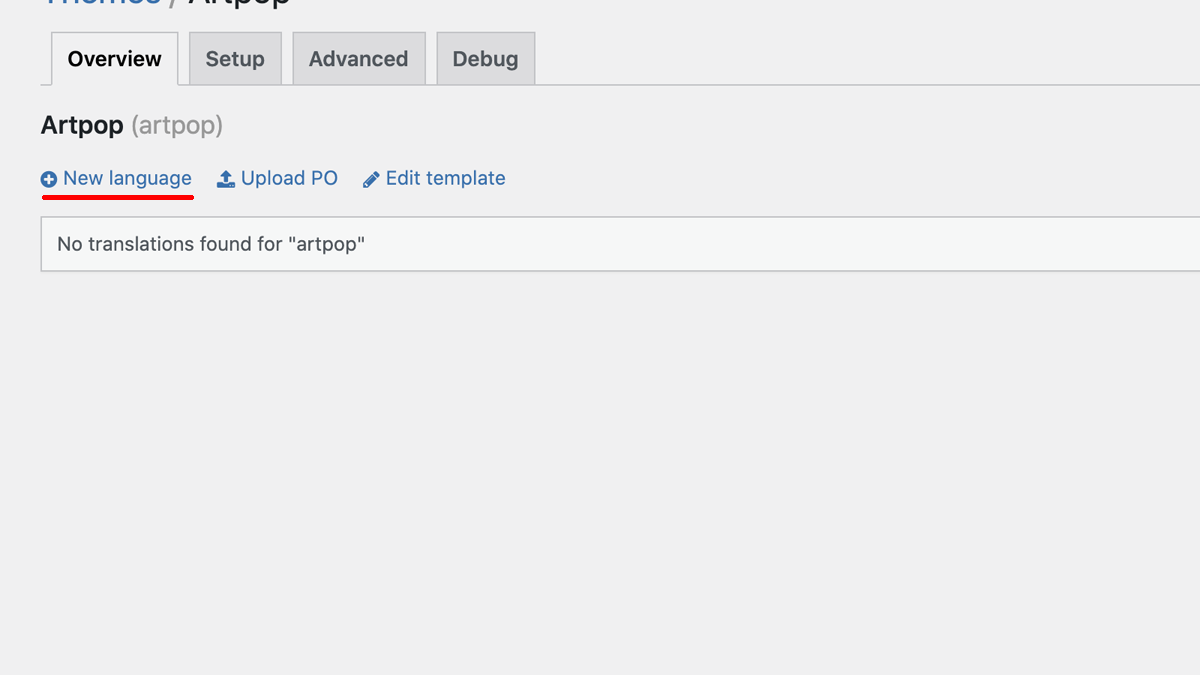Click the PO text in Upload PO
The height and width of the screenshot is (675, 1200).
324,179
